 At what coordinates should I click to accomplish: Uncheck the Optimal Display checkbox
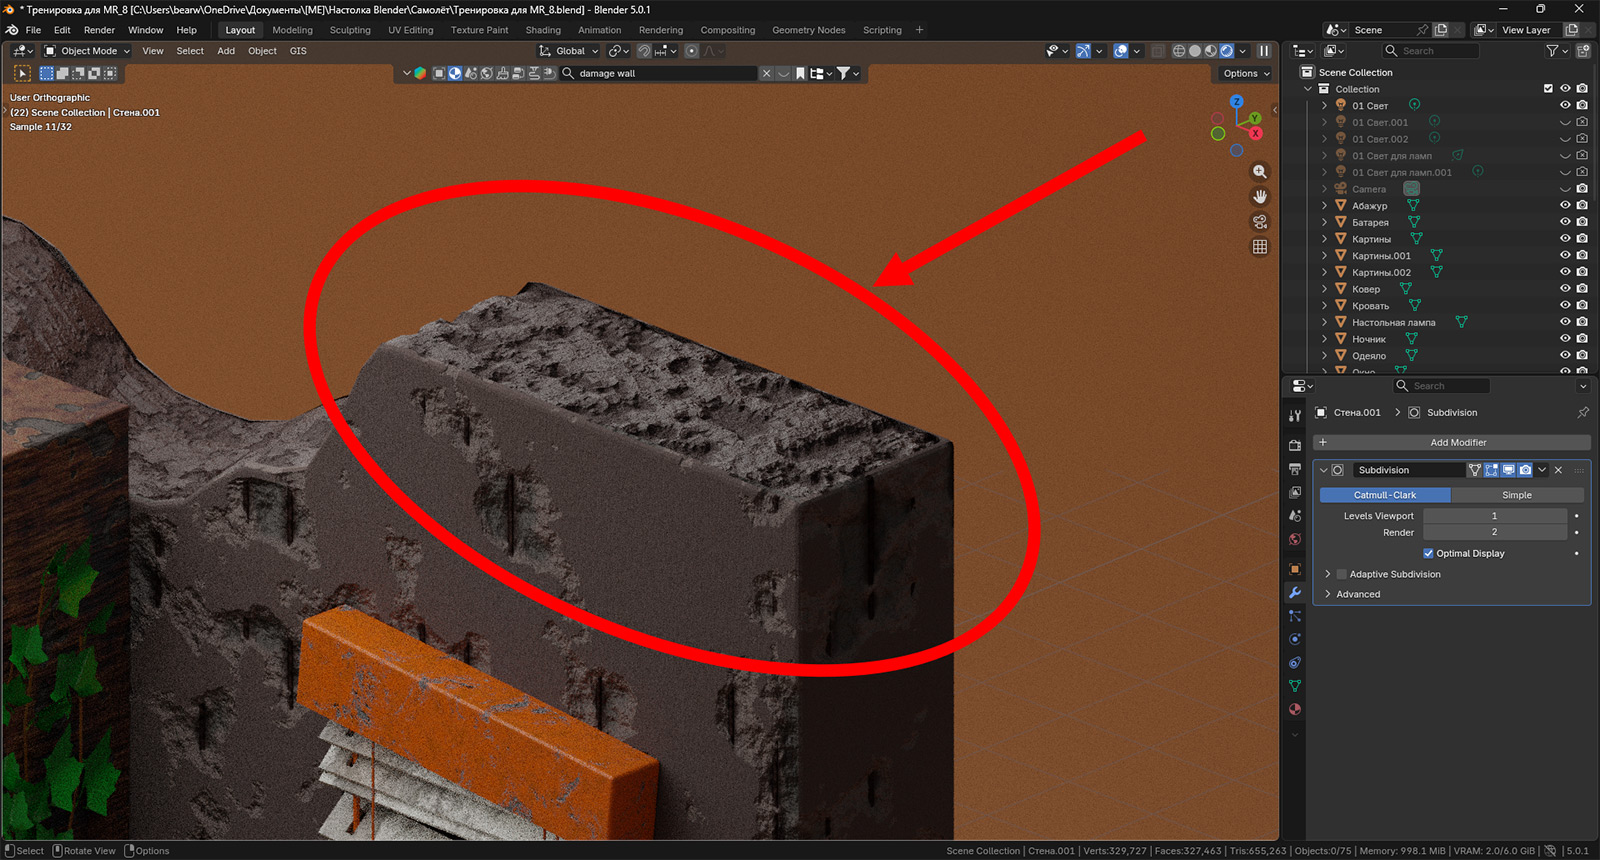[x=1428, y=554]
